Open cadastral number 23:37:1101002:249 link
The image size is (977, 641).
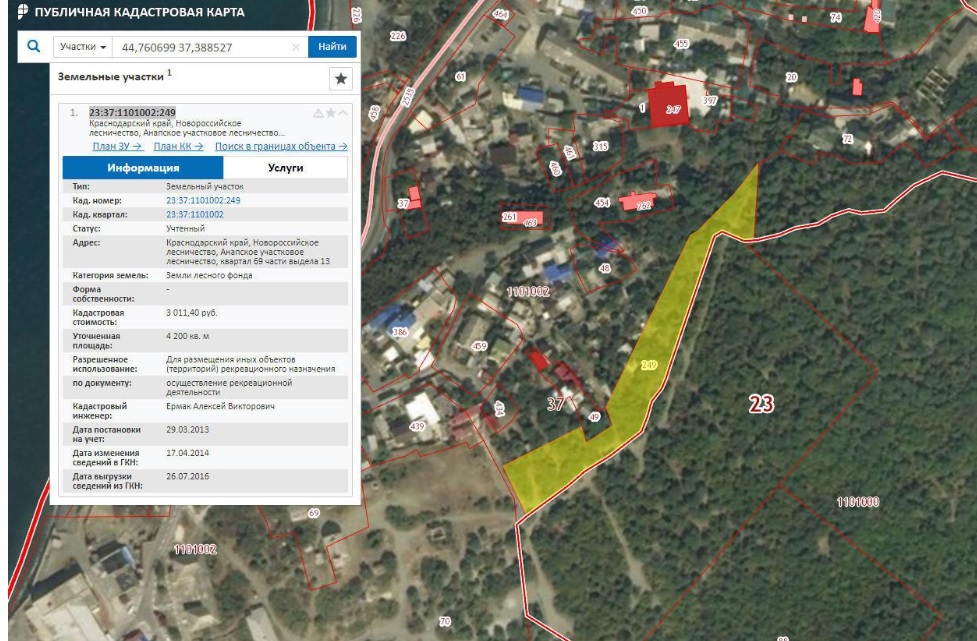point(203,201)
